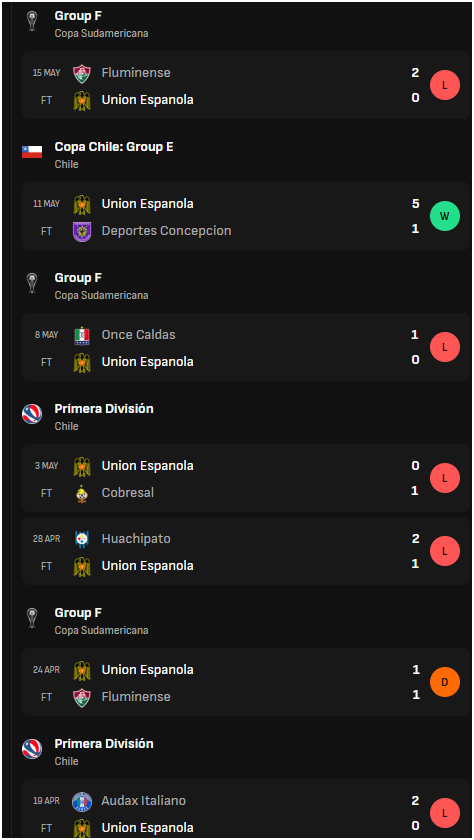This screenshot has width=474, height=840.
Task: Click the orange D draw badge
Action: pyautogui.click(x=445, y=682)
